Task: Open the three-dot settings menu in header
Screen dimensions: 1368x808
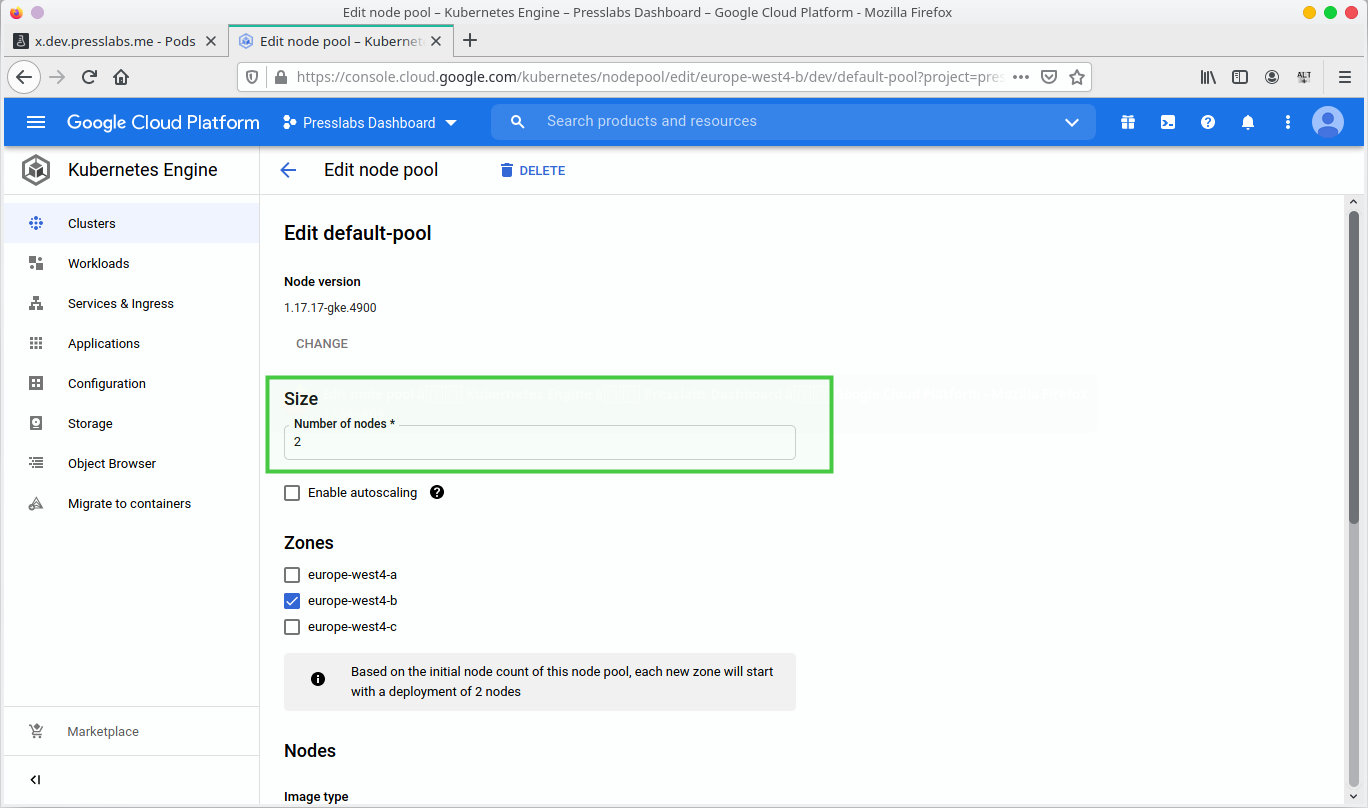Action: [x=1288, y=122]
